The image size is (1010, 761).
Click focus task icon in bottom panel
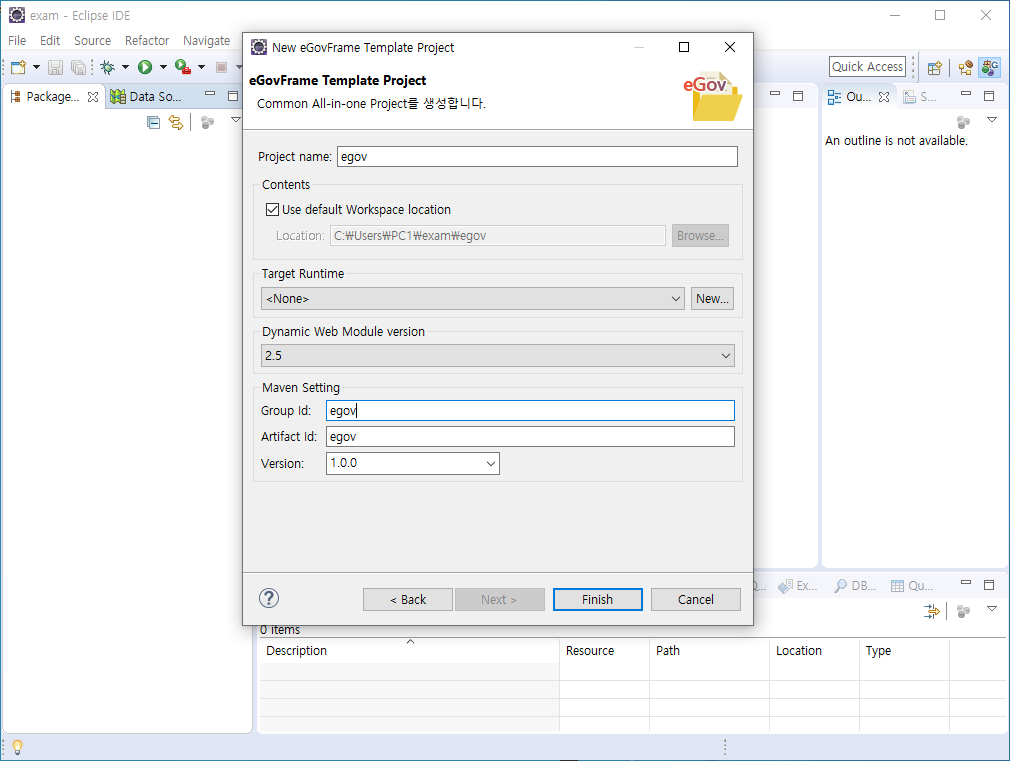point(963,611)
